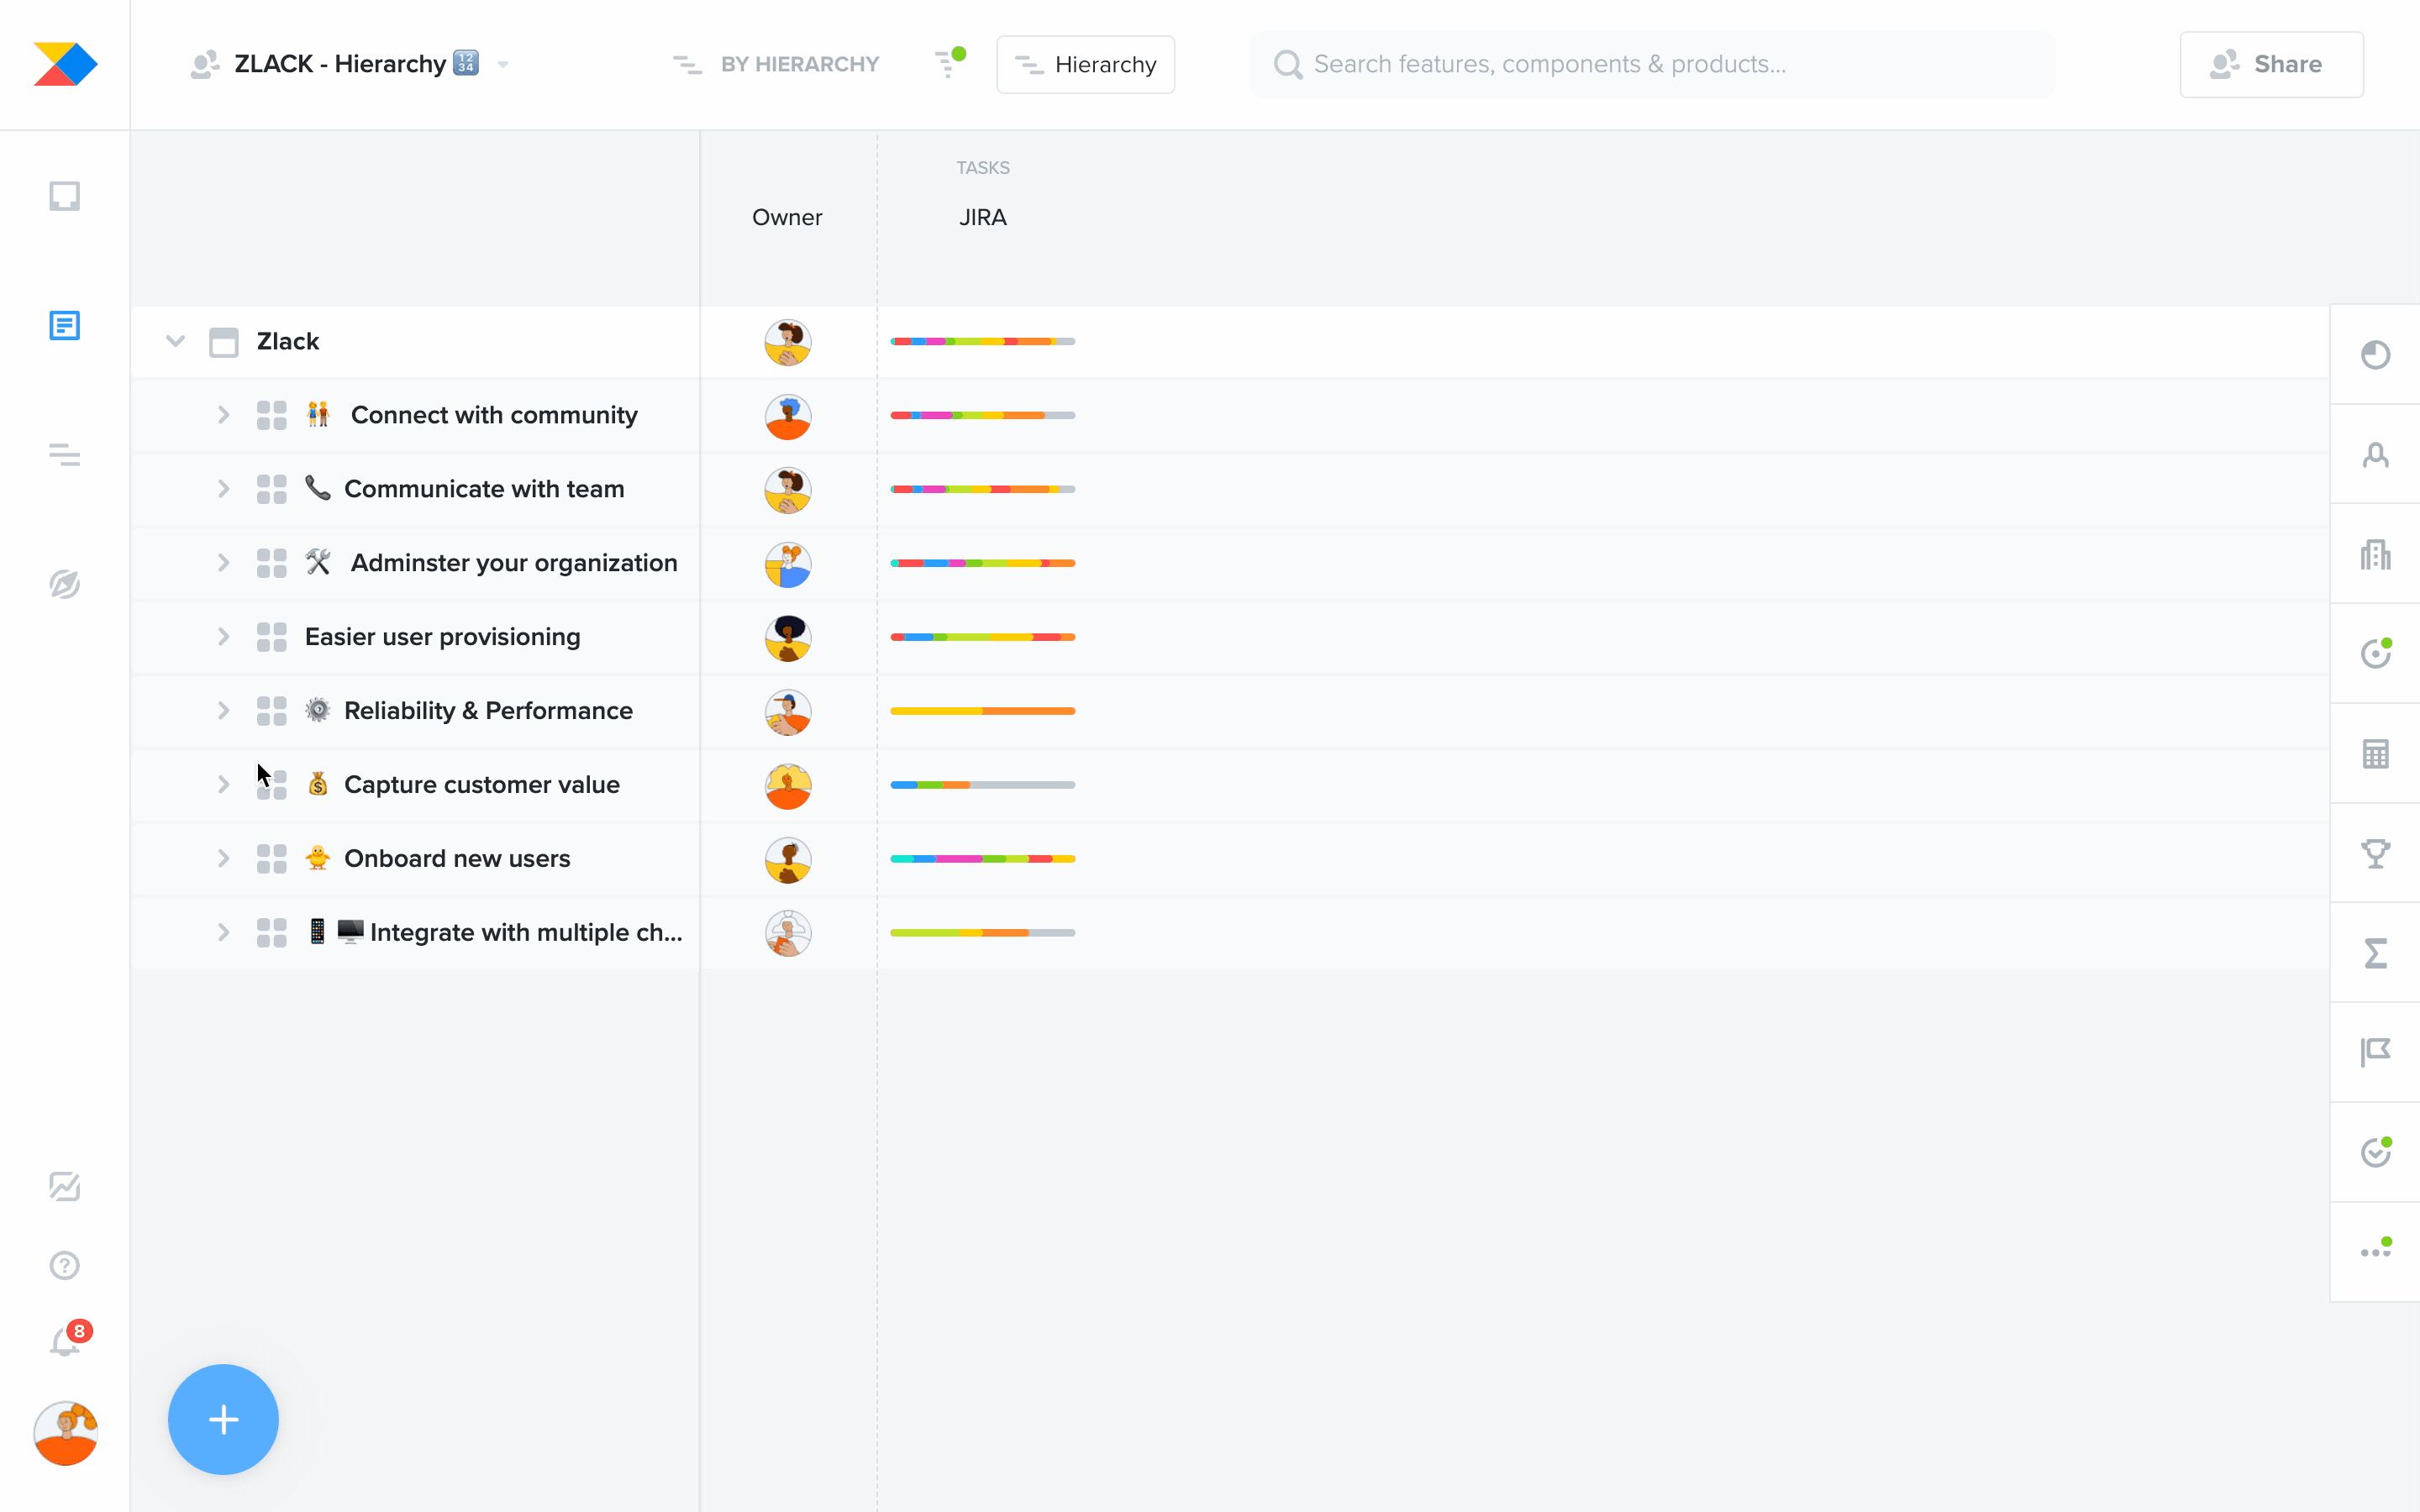Screen dimensions: 2420x1512
Task: Click component icon for Reliability & Performance
Action: coord(271,711)
